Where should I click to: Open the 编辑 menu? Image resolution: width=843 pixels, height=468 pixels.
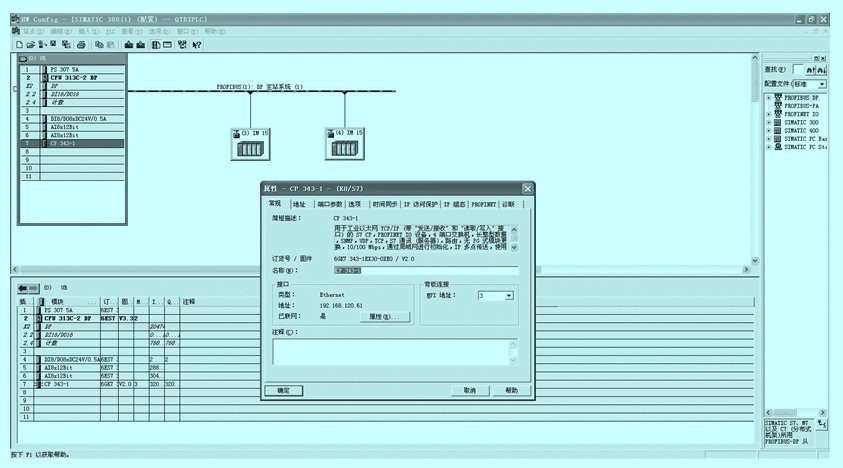point(61,32)
